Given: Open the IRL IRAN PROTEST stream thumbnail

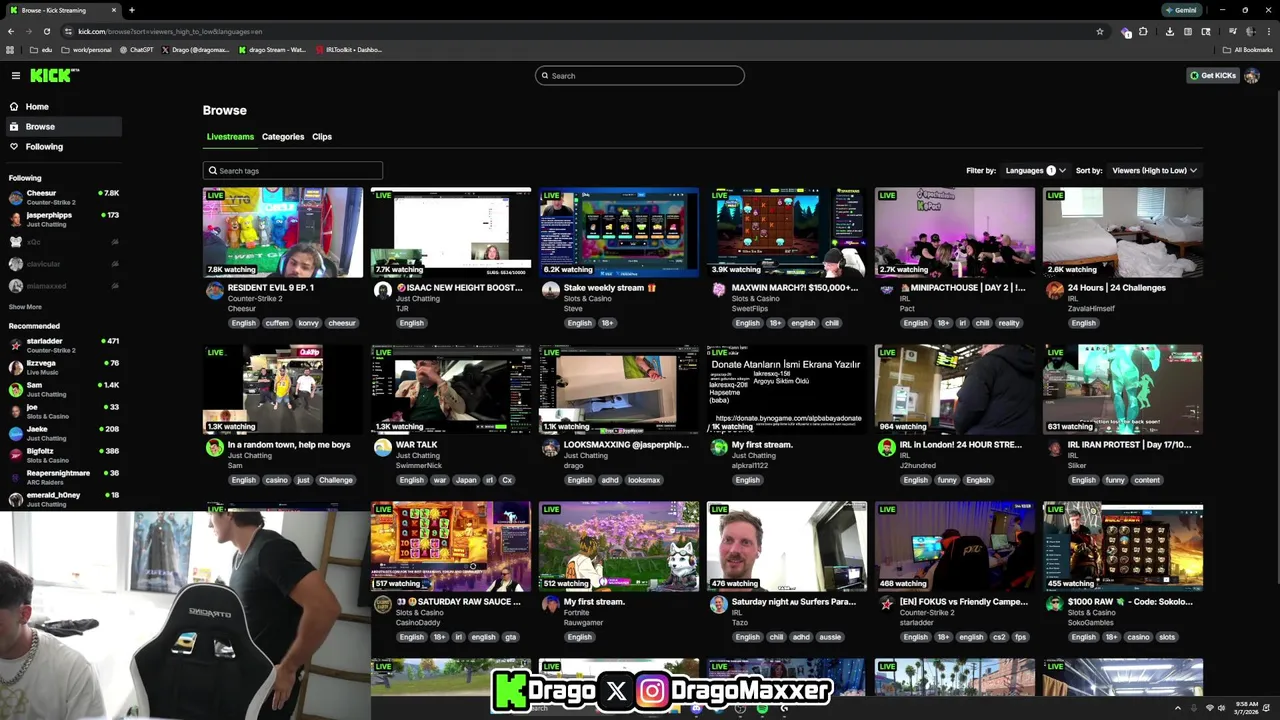Looking at the screenshot, I should coord(1123,389).
